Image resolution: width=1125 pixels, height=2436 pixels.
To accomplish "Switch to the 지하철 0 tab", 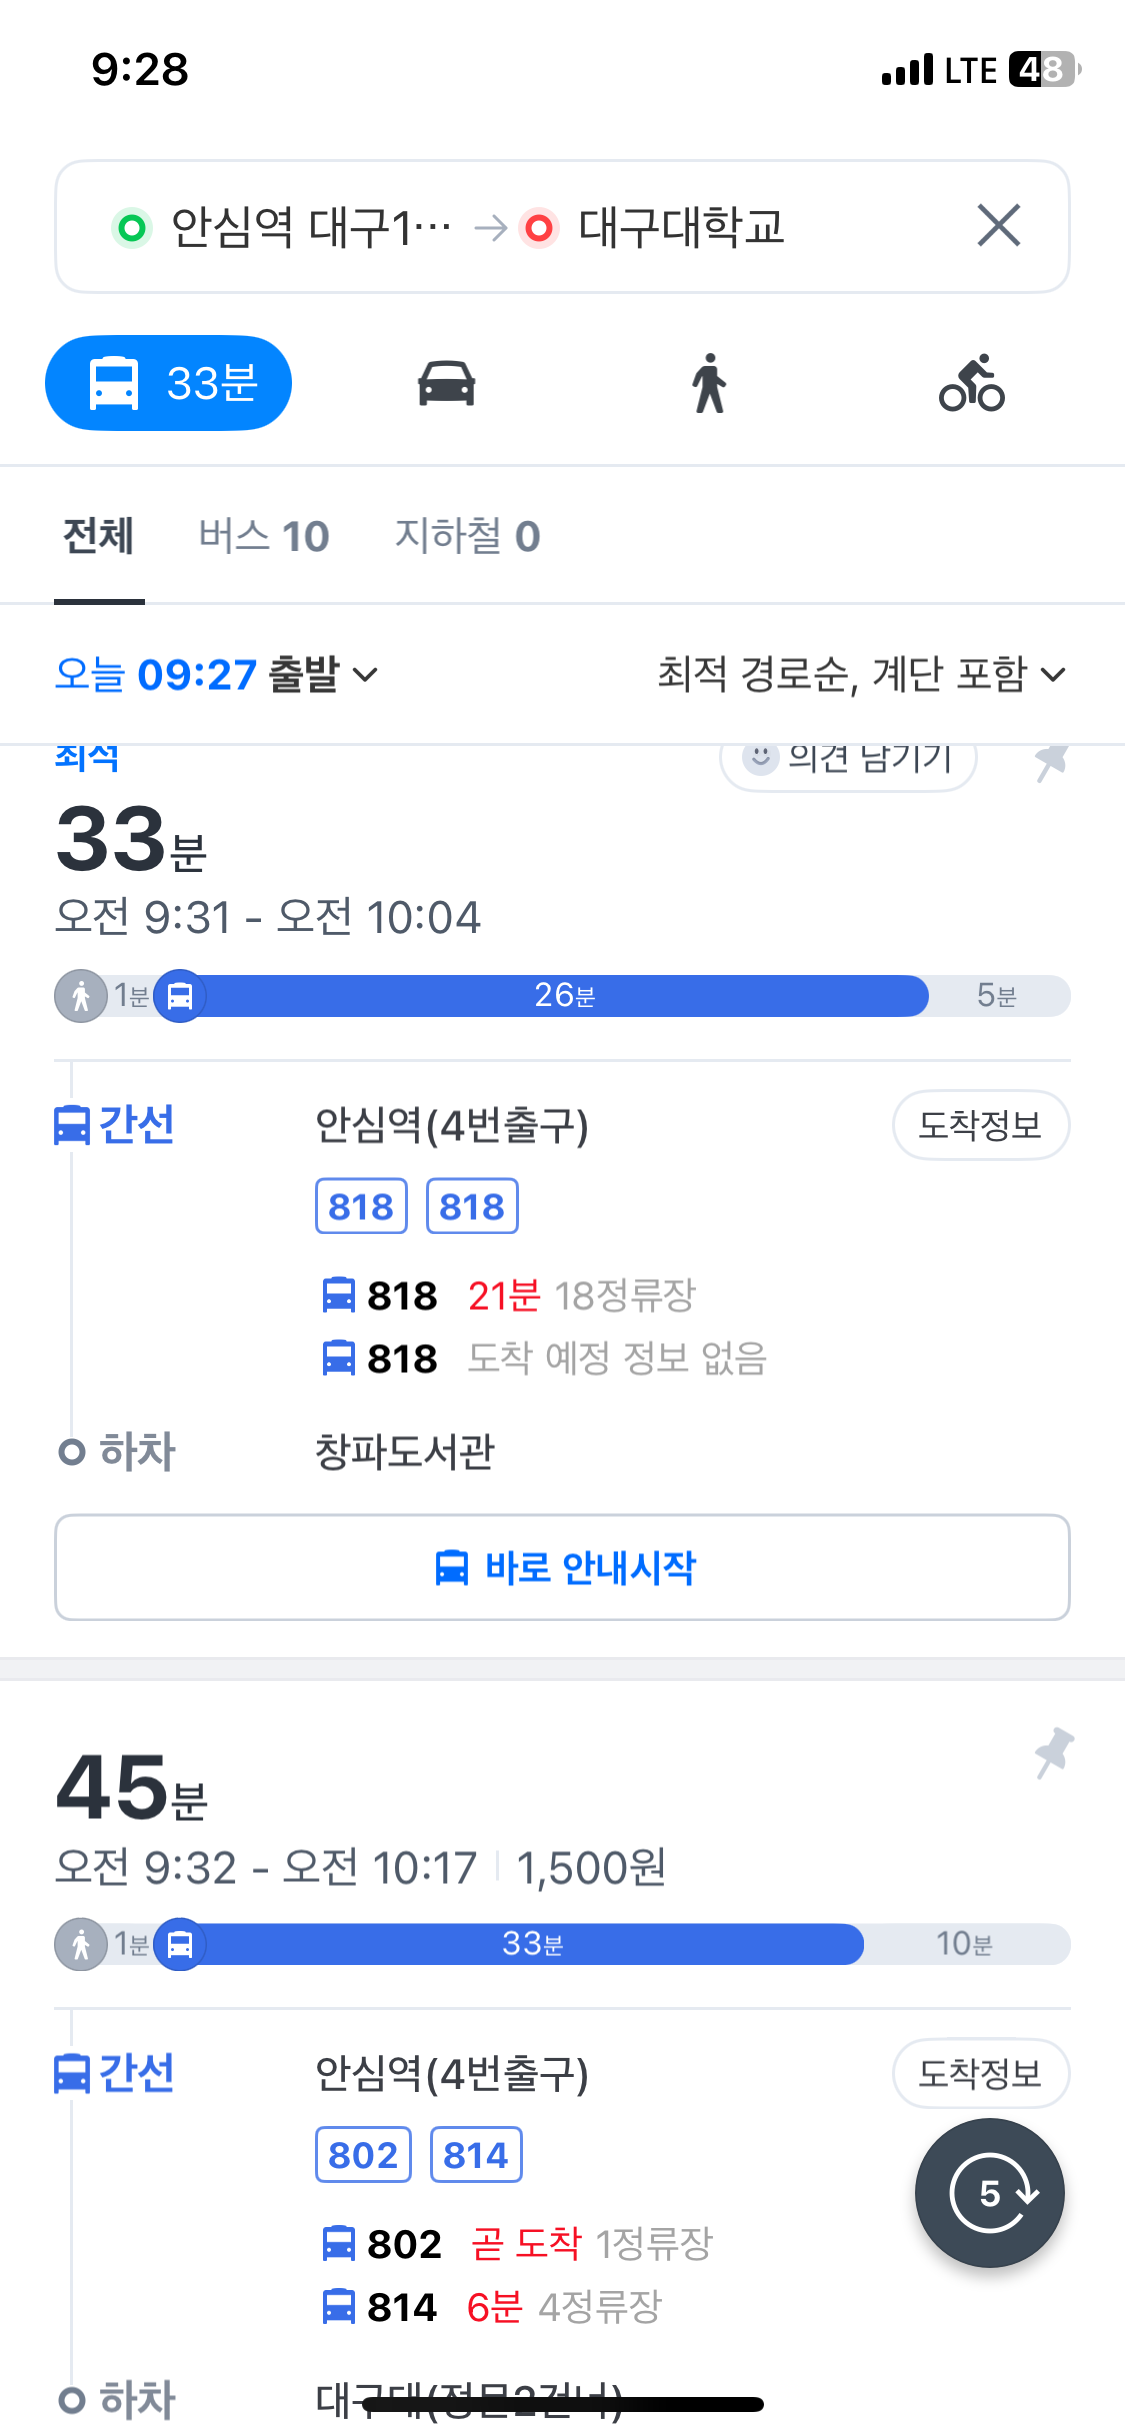I will [467, 537].
